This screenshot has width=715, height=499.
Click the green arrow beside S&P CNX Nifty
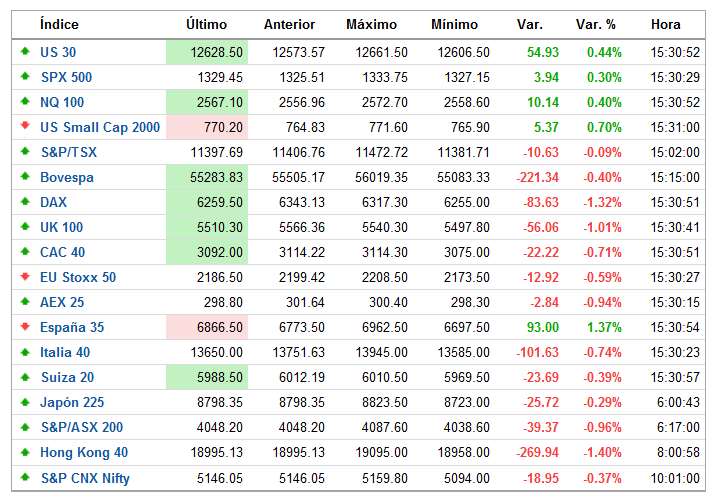coord(25,477)
